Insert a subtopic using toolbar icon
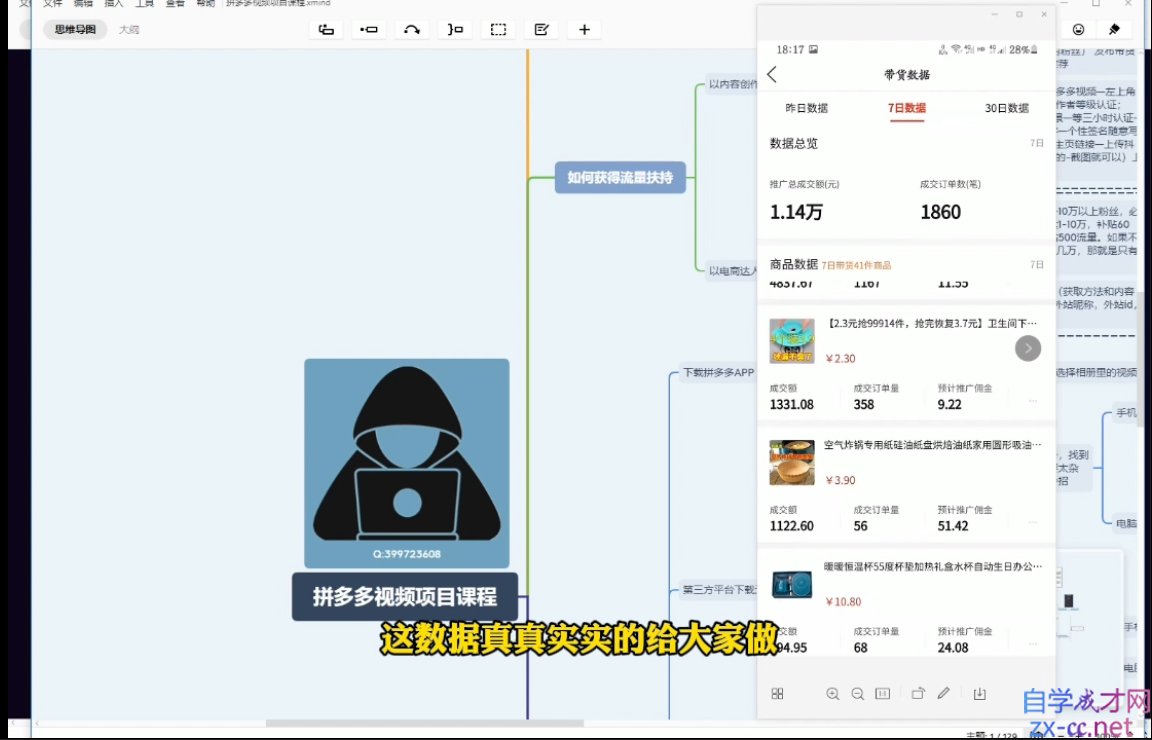Image resolution: width=1152 pixels, height=740 pixels. click(369, 29)
